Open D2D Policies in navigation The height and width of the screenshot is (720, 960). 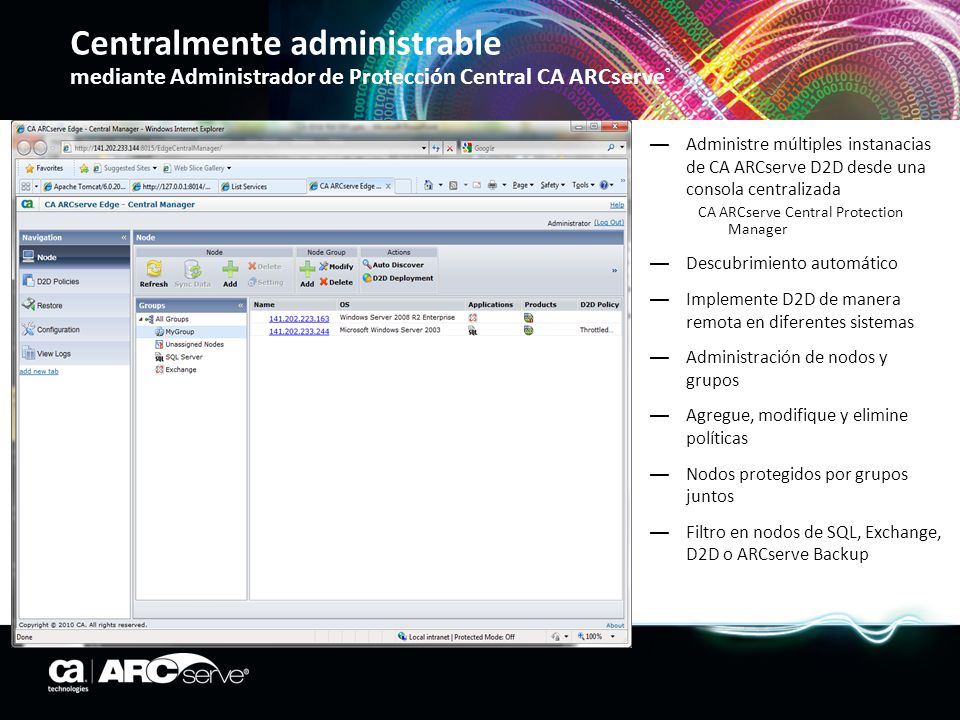(x=75, y=281)
